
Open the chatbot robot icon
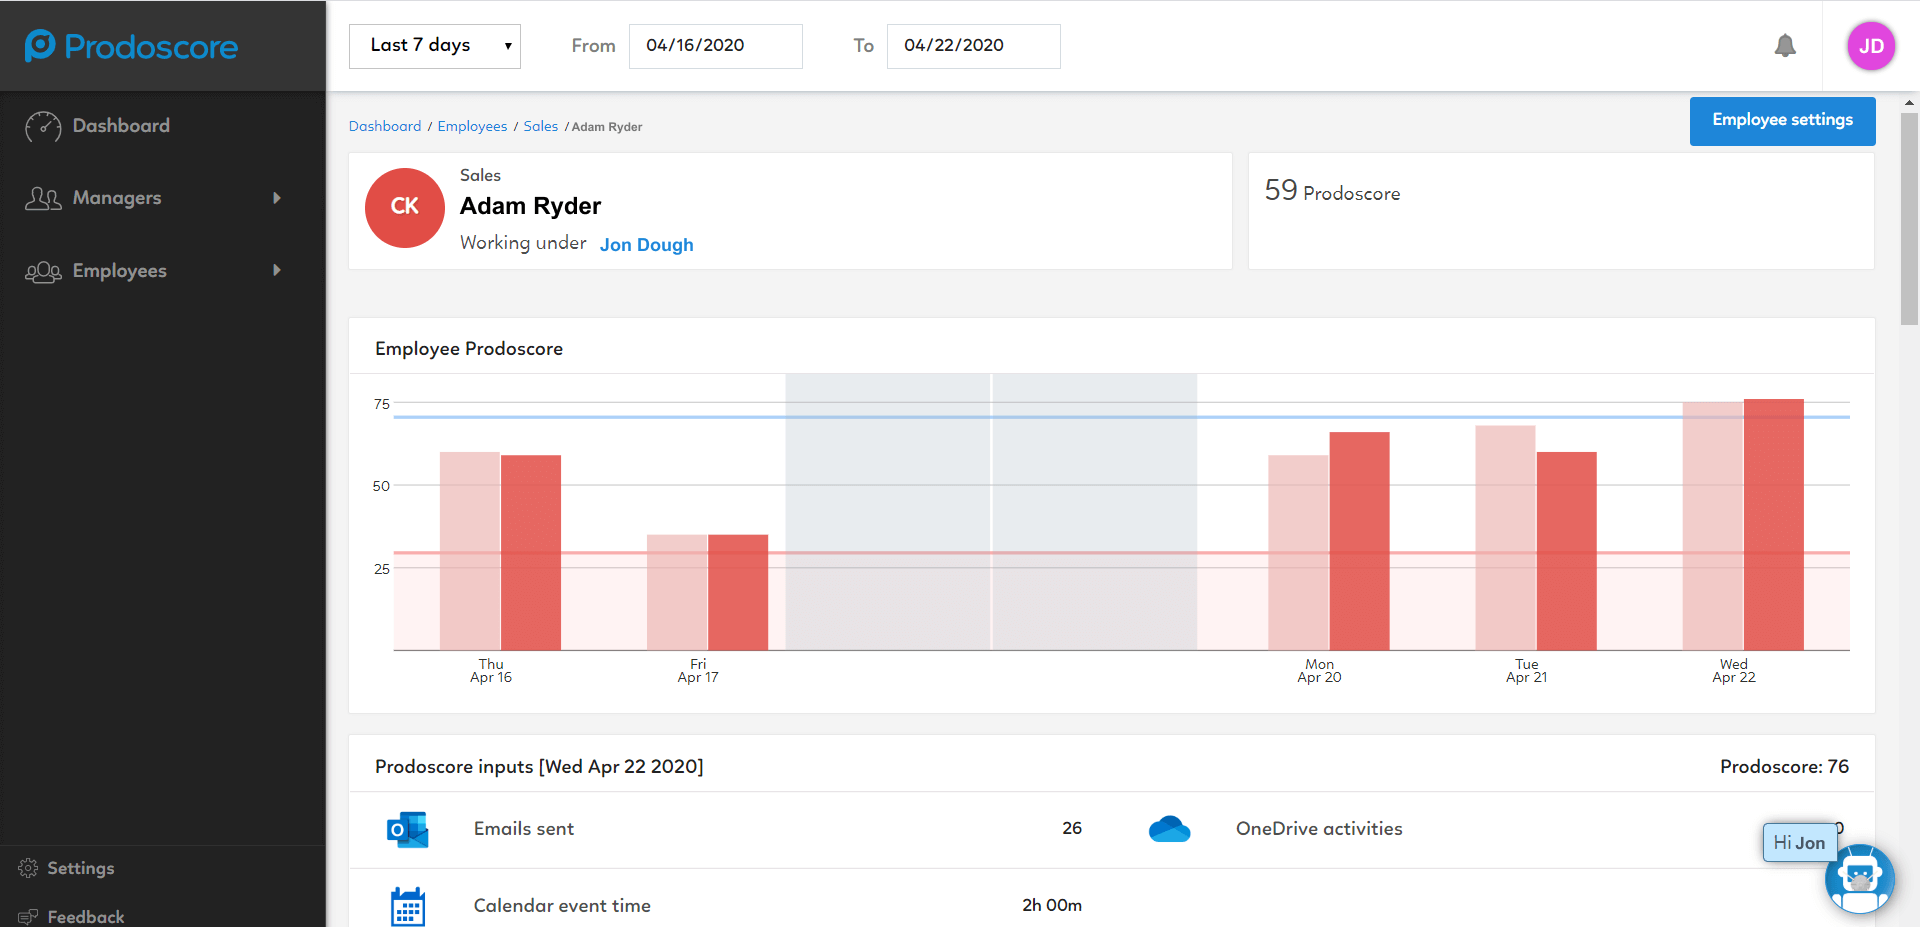(x=1859, y=879)
